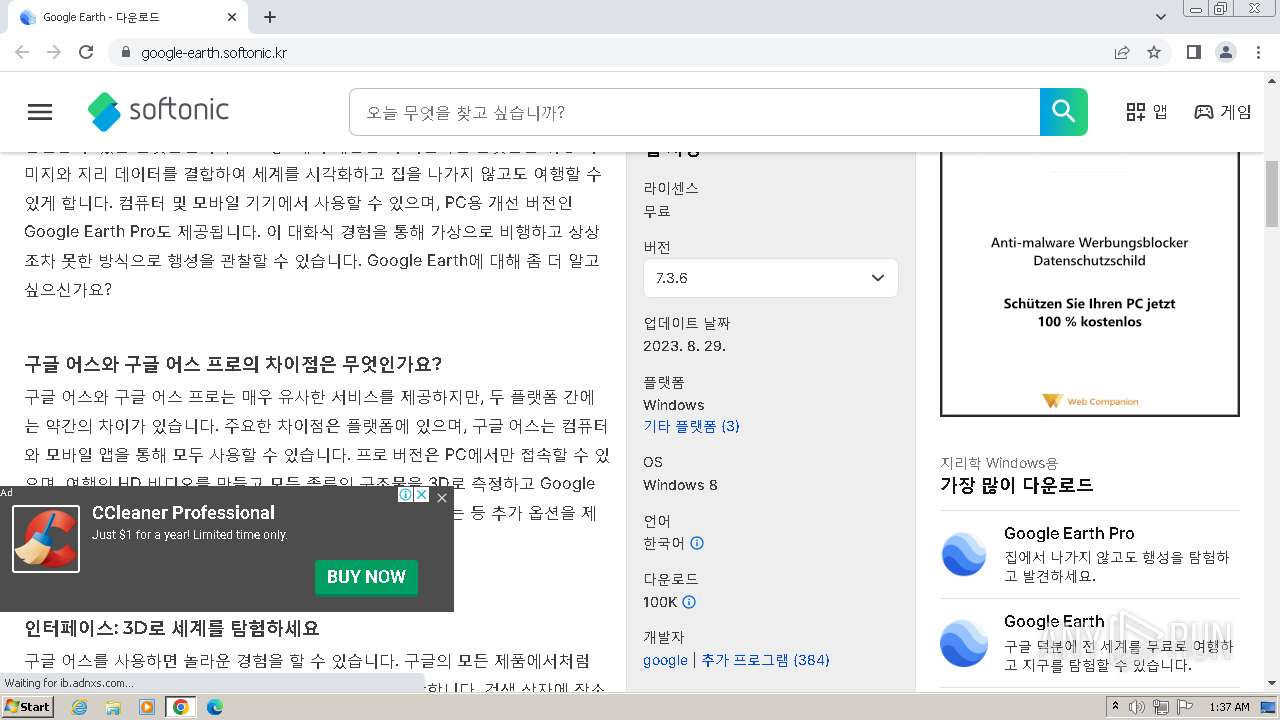The width and height of the screenshot is (1280, 720).
Task: Open the Action Center flag icon
Action: tap(1184, 707)
